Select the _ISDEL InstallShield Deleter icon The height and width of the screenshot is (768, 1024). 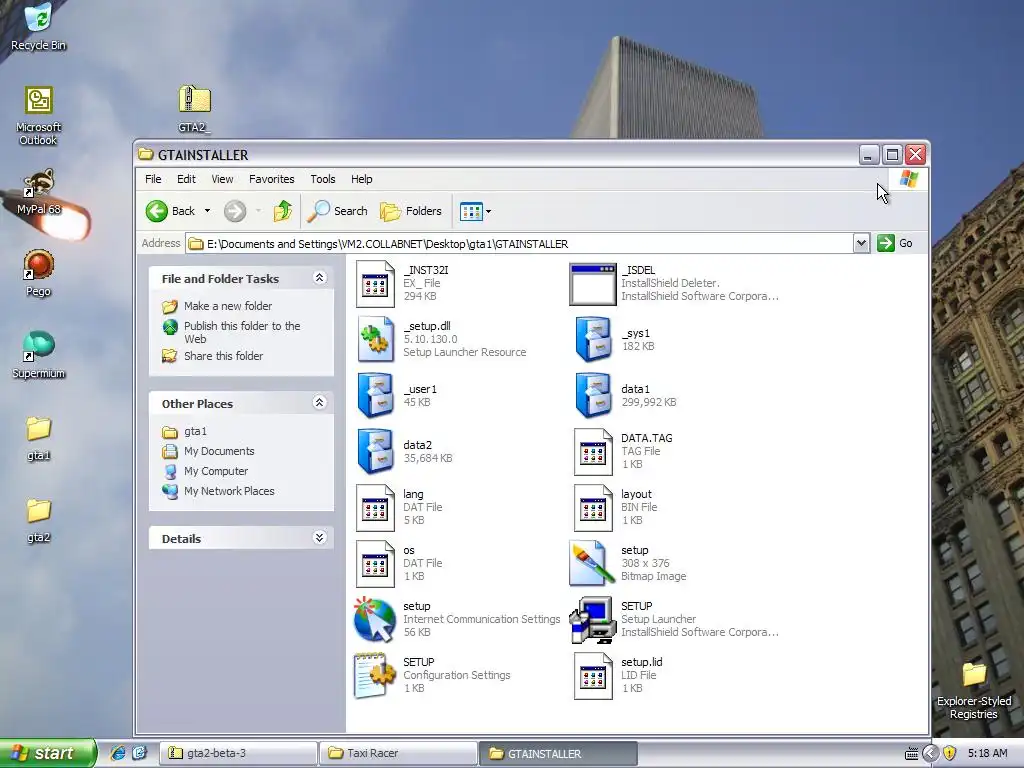592,284
